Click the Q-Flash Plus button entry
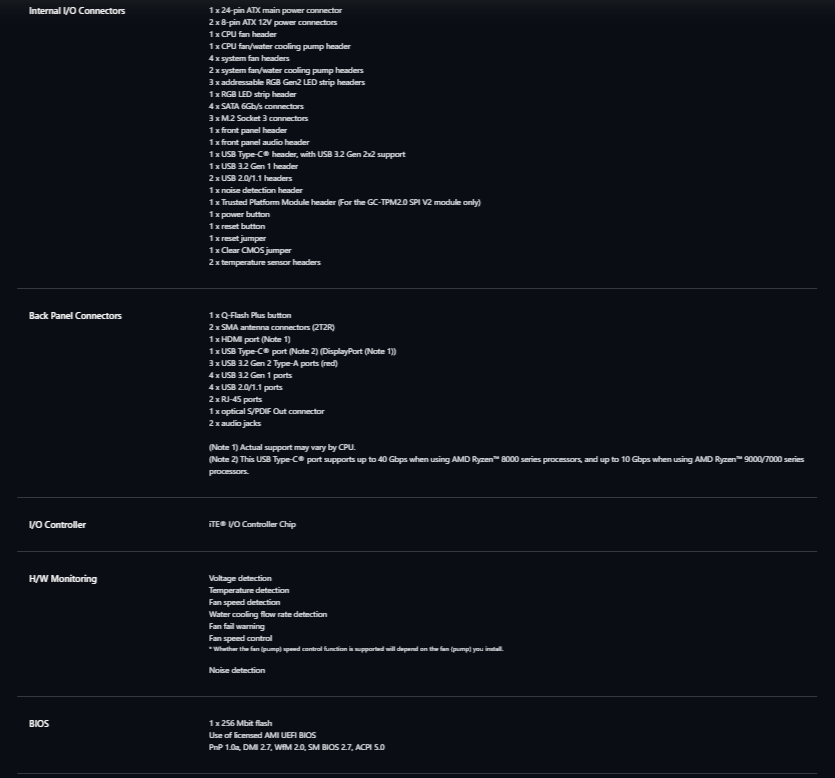 [x=250, y=315]
